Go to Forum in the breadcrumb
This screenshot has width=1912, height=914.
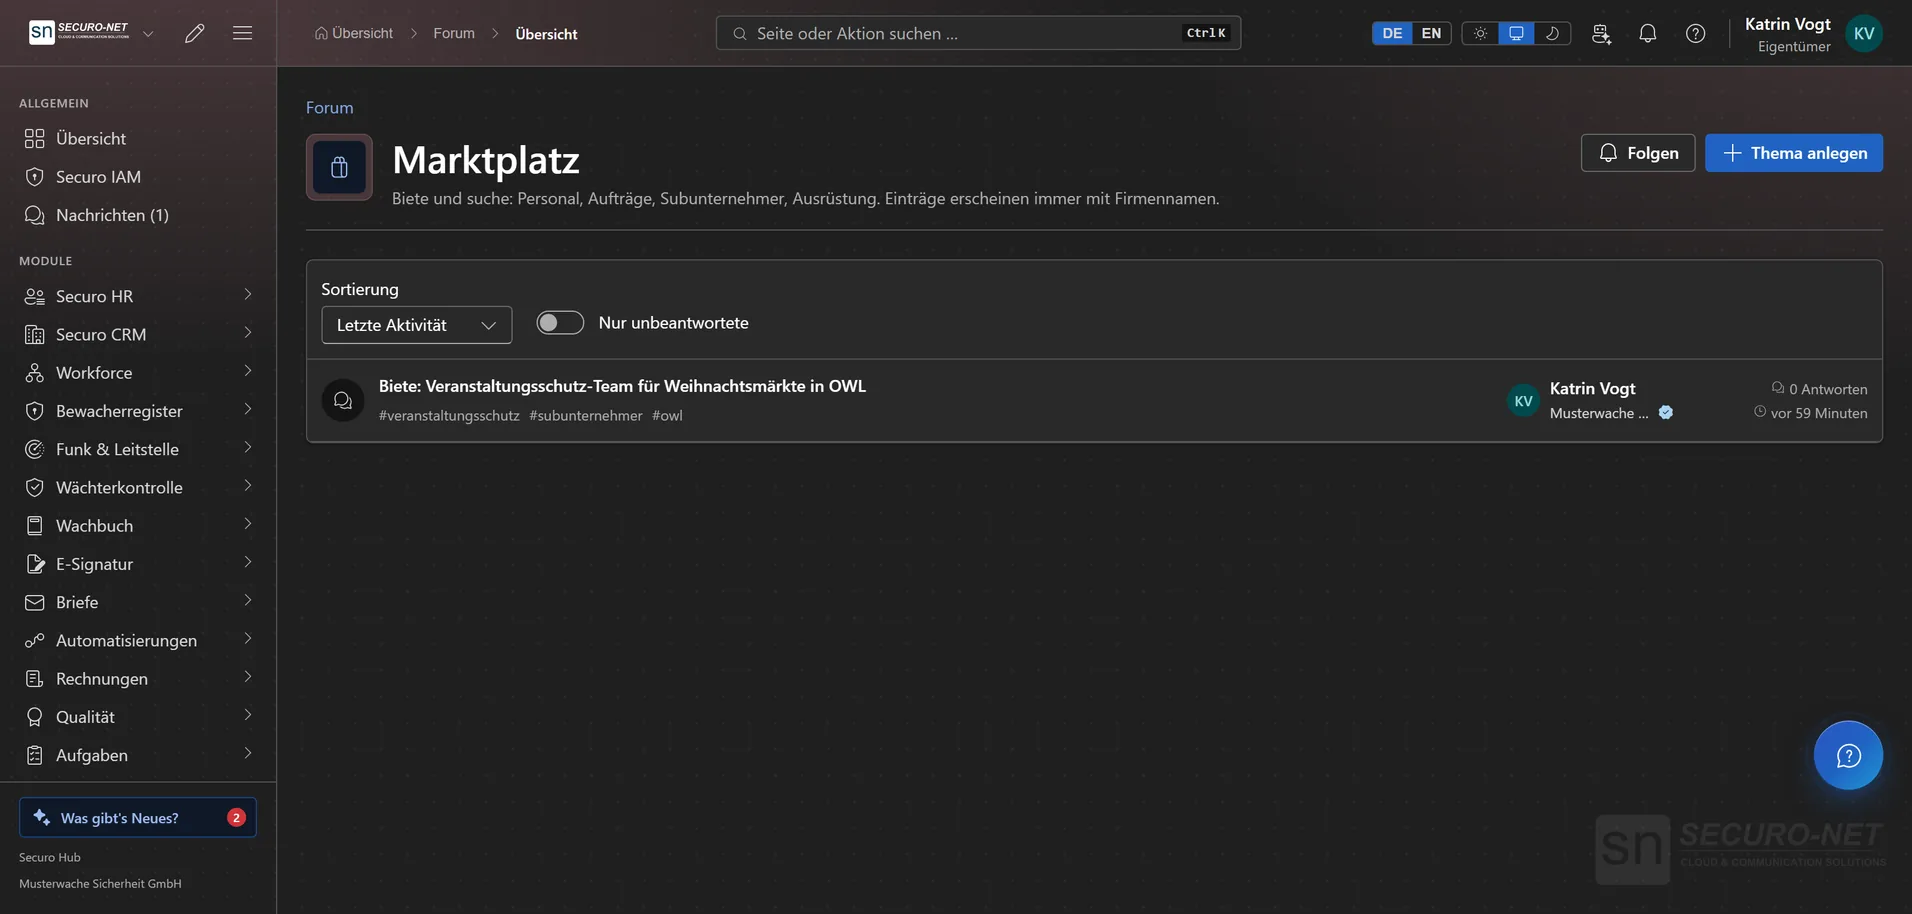point(454,33)
